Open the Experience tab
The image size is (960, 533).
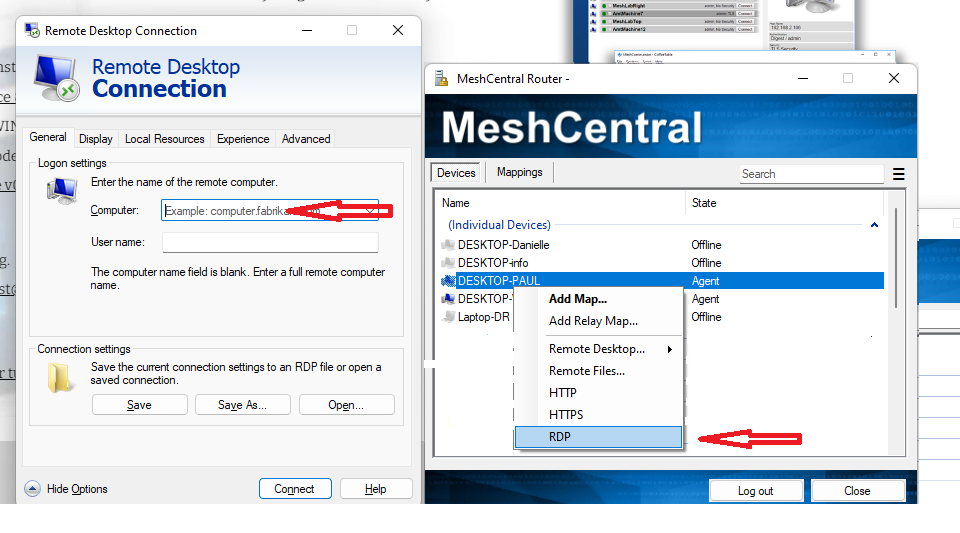[243, 139]
